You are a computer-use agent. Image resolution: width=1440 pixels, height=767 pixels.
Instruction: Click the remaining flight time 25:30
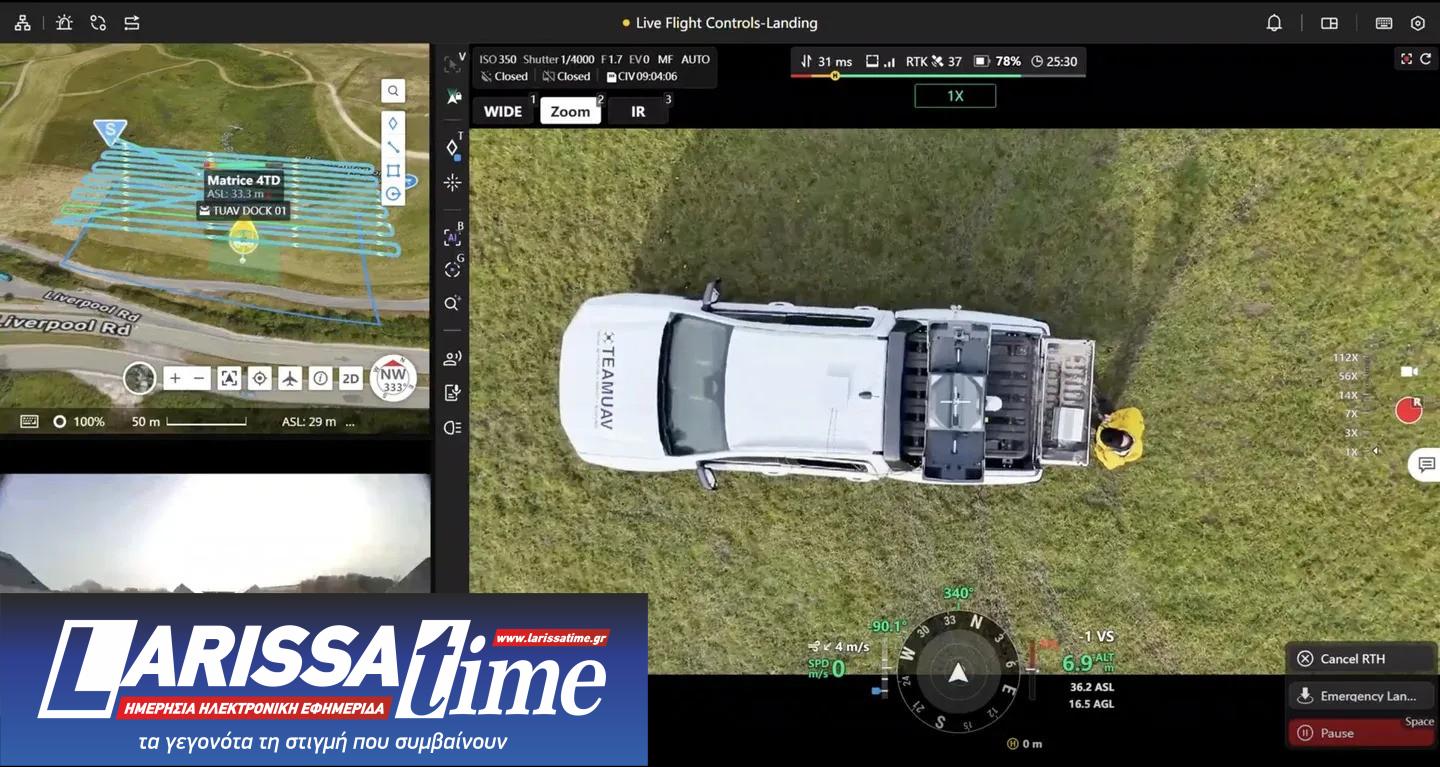[x=1055, y=61]
